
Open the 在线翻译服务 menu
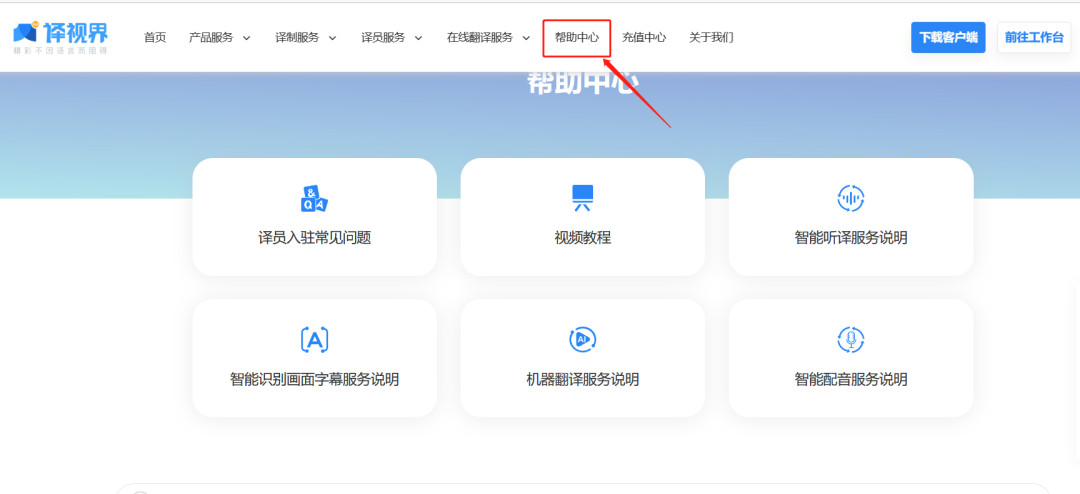pyautogui.click(x=480, y=37)
